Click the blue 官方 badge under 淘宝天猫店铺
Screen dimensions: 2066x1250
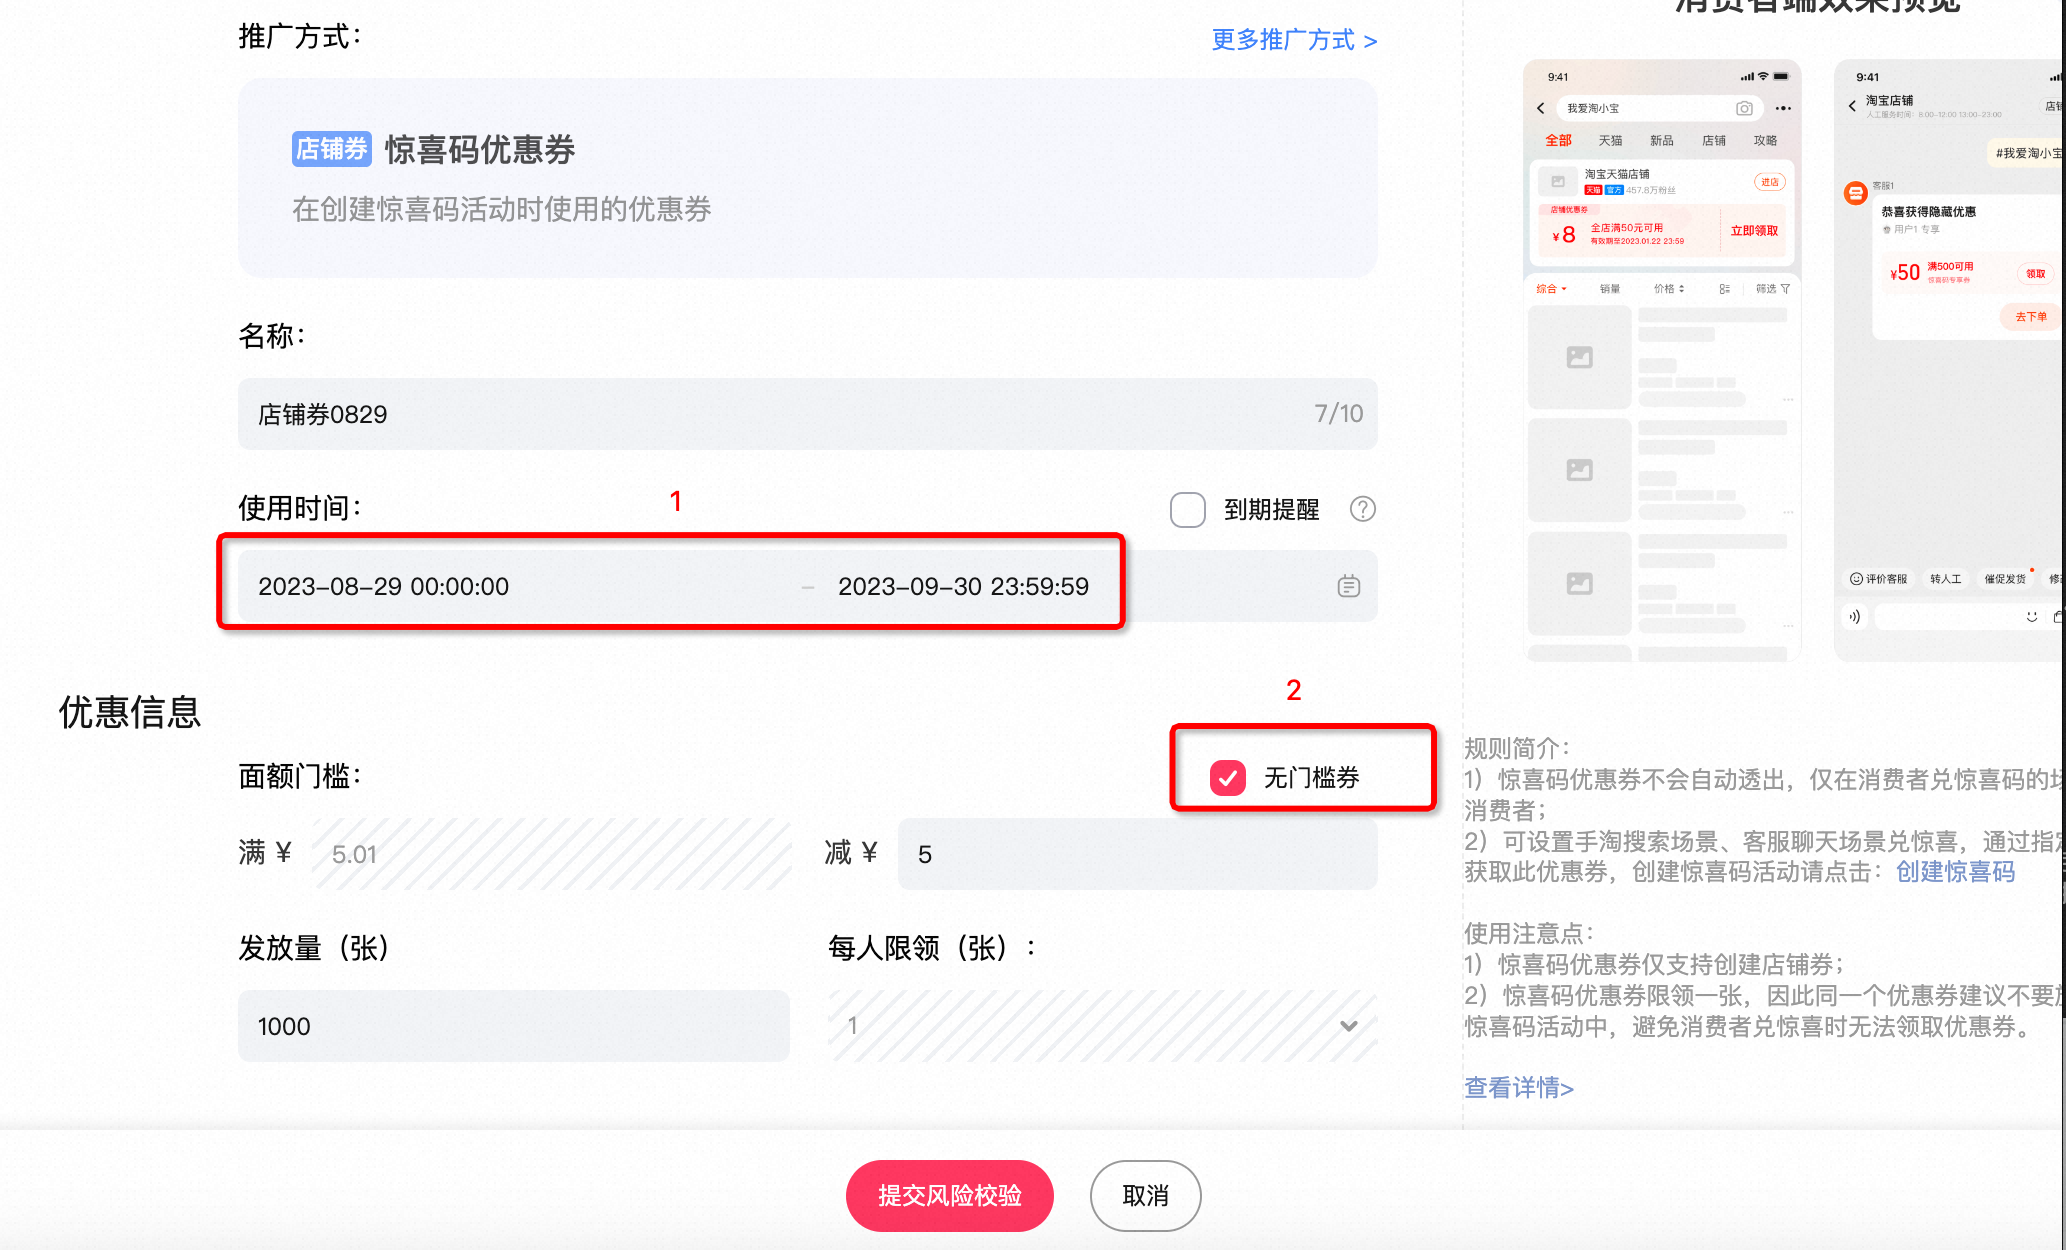(1614, 190)
